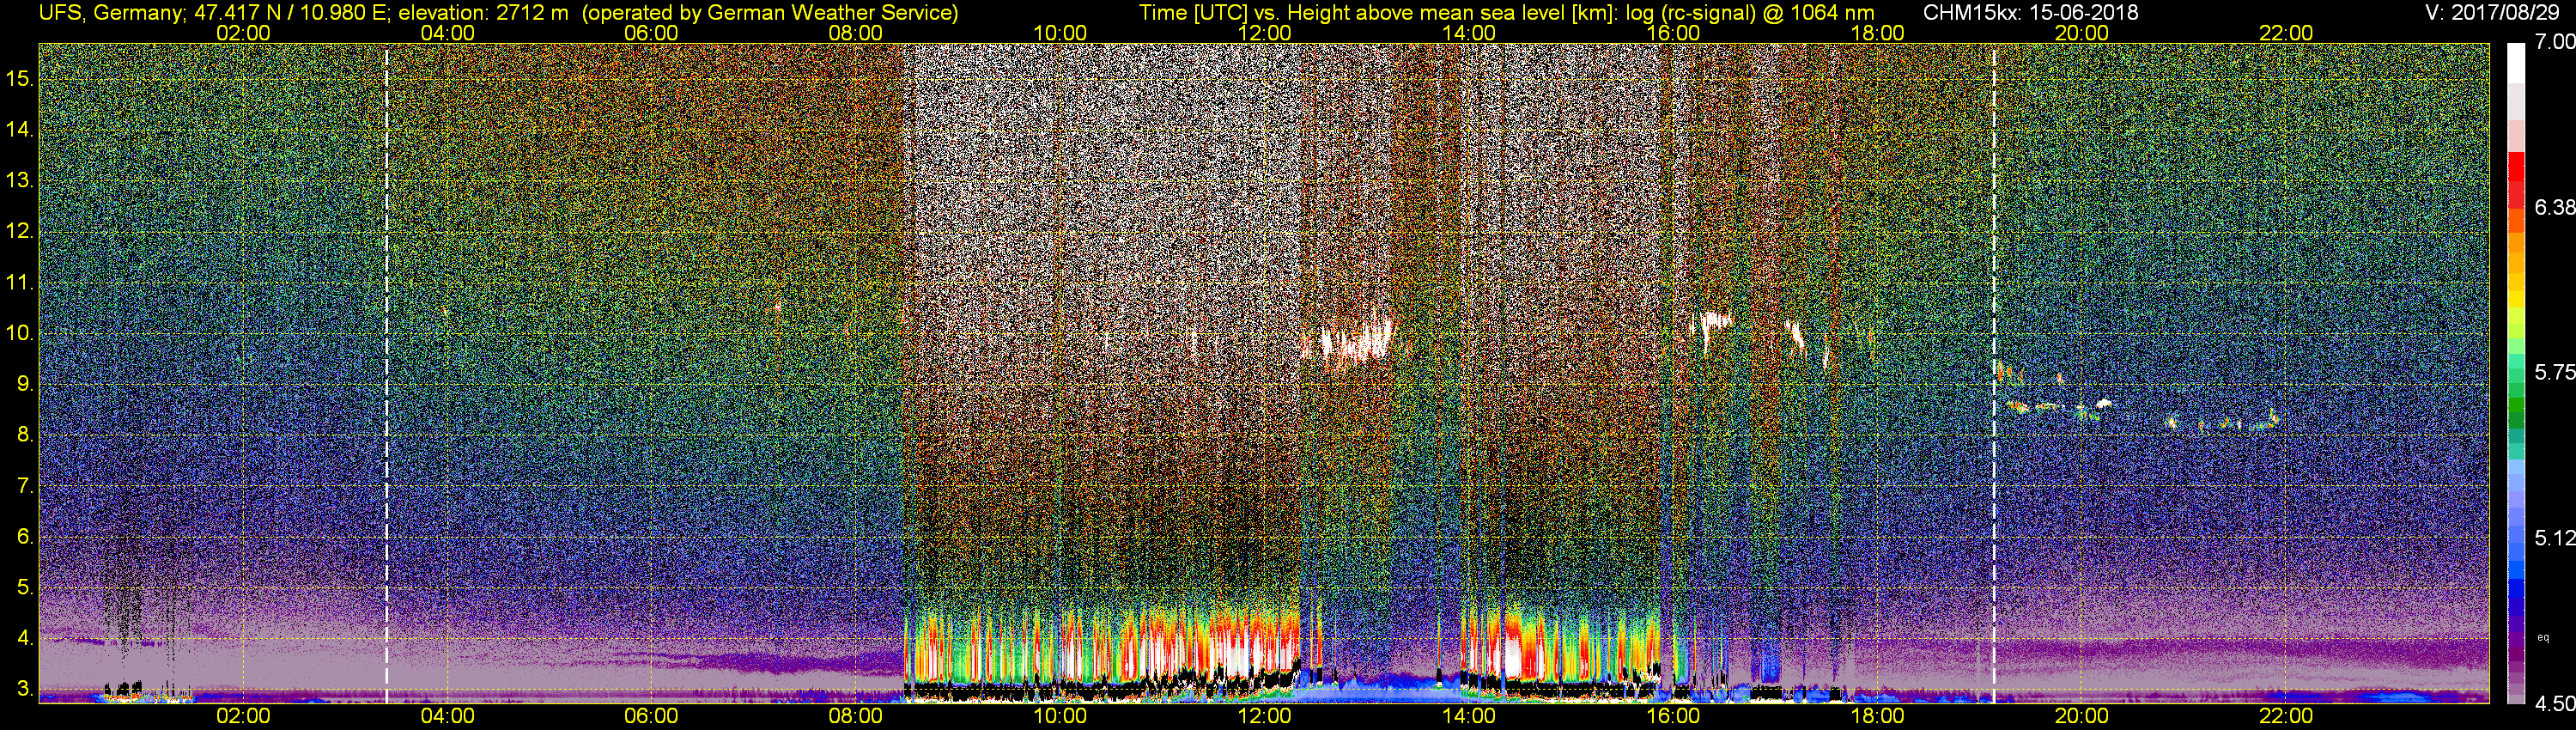Click the "5." km height axis label
The height and width of the screenshot is (730, 2576).
click(25, 588)
